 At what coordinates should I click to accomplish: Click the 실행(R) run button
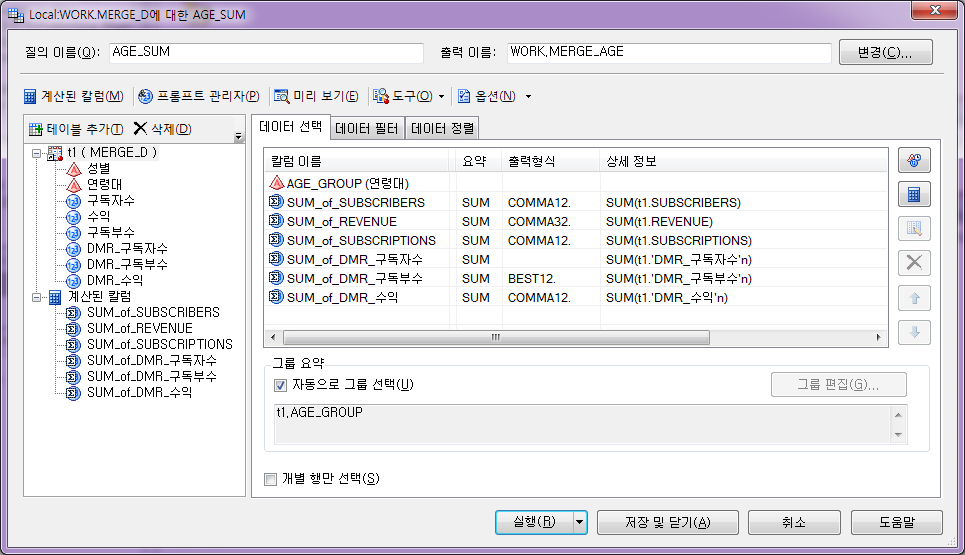[x=534, y=522]
